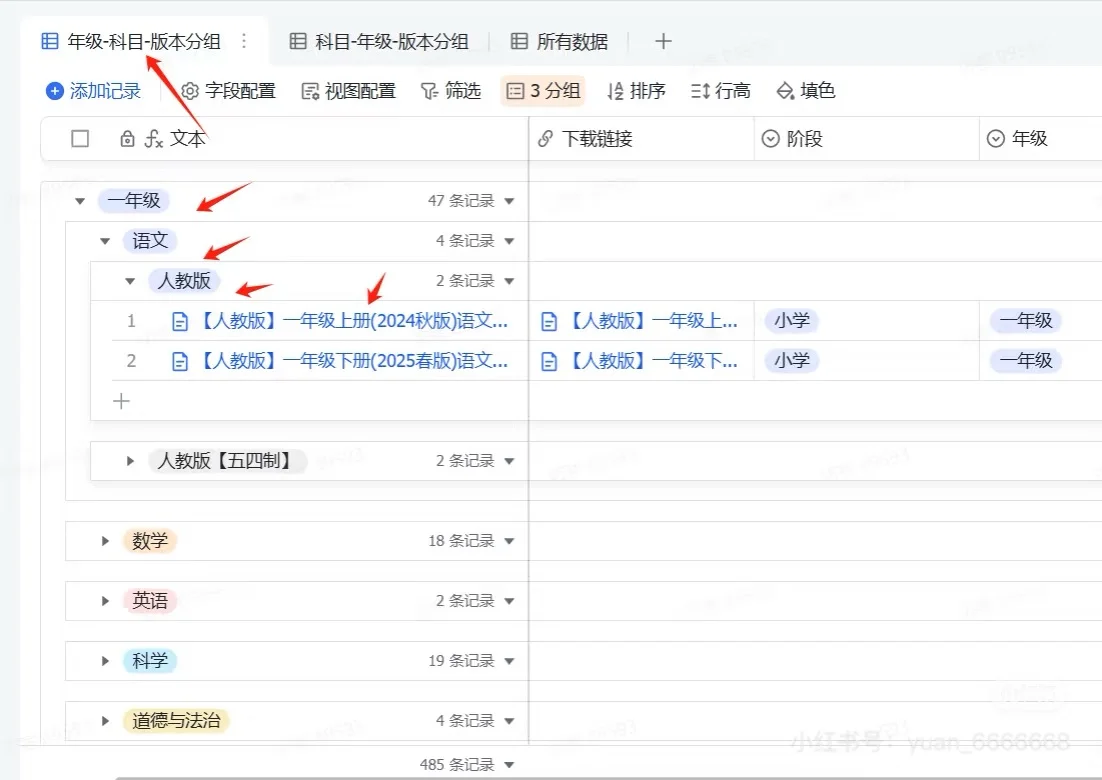Open the 填色 fill color option
This screenshot has width=1102, height=780.
point(805,91)
